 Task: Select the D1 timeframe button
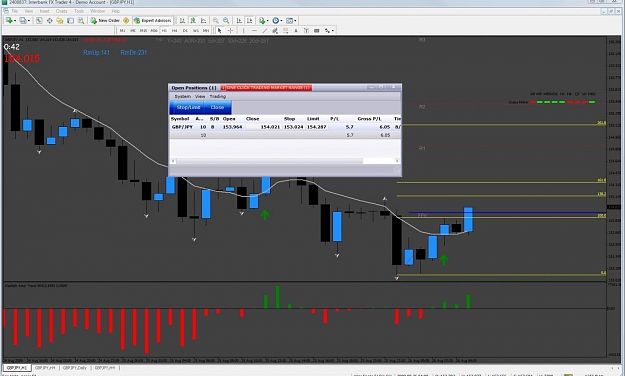coord(185,30)
